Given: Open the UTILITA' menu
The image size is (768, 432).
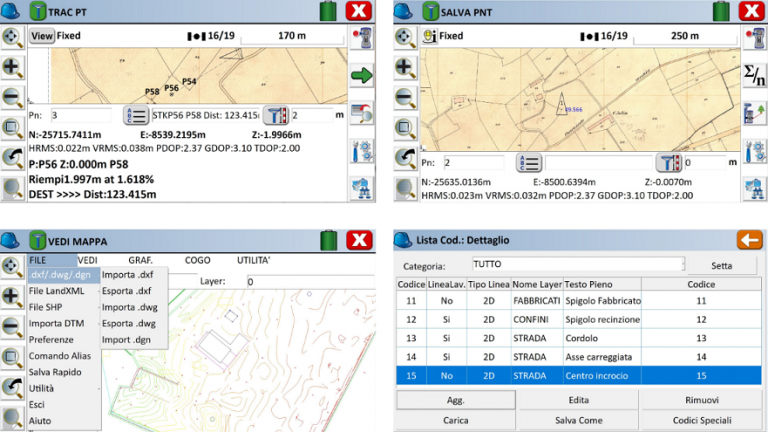Looking at the screenshot, I should click(254, 260).
